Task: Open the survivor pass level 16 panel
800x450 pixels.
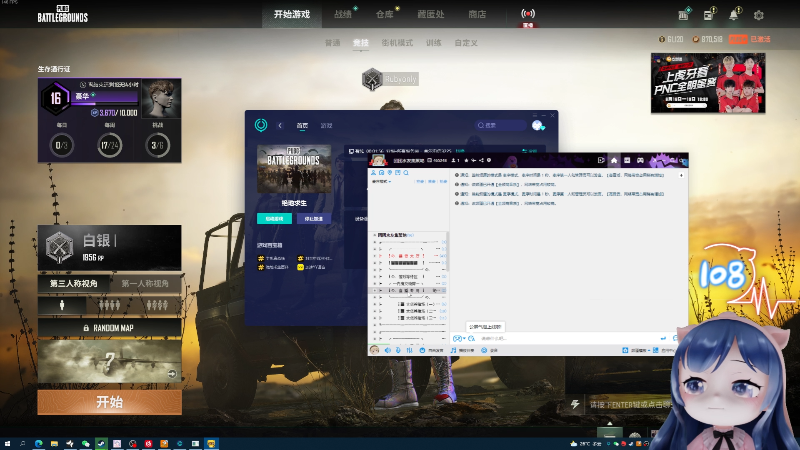Action: click(x=109, y=120)
